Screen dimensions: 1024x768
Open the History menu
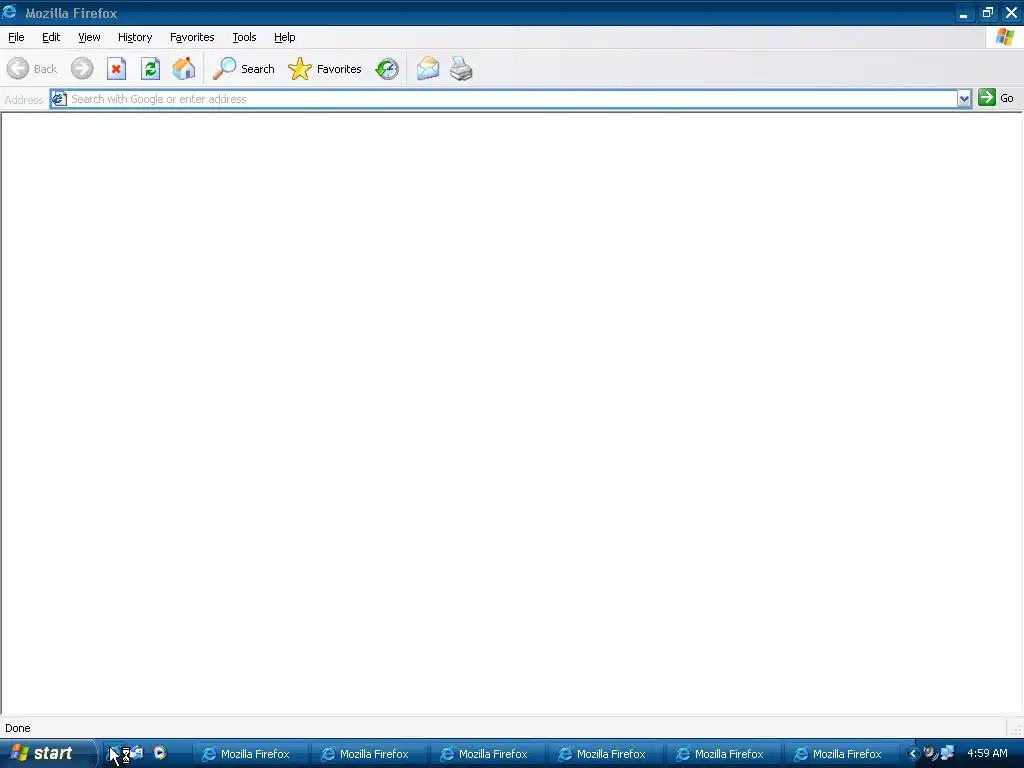pyautogui.click(x=135, y=37)
